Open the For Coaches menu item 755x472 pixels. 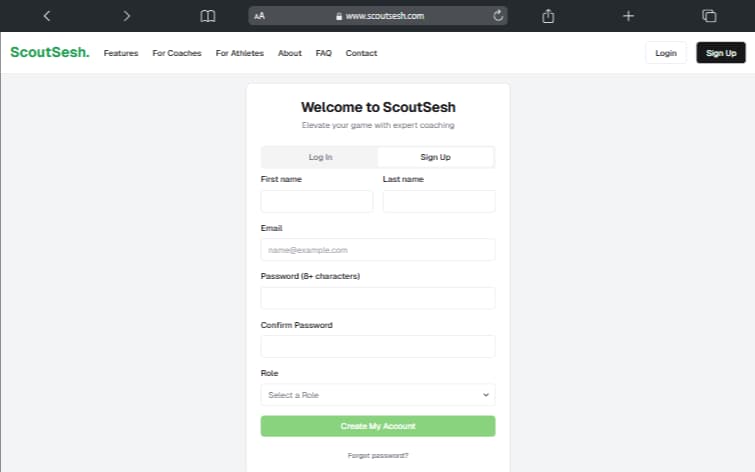(177, 53)
